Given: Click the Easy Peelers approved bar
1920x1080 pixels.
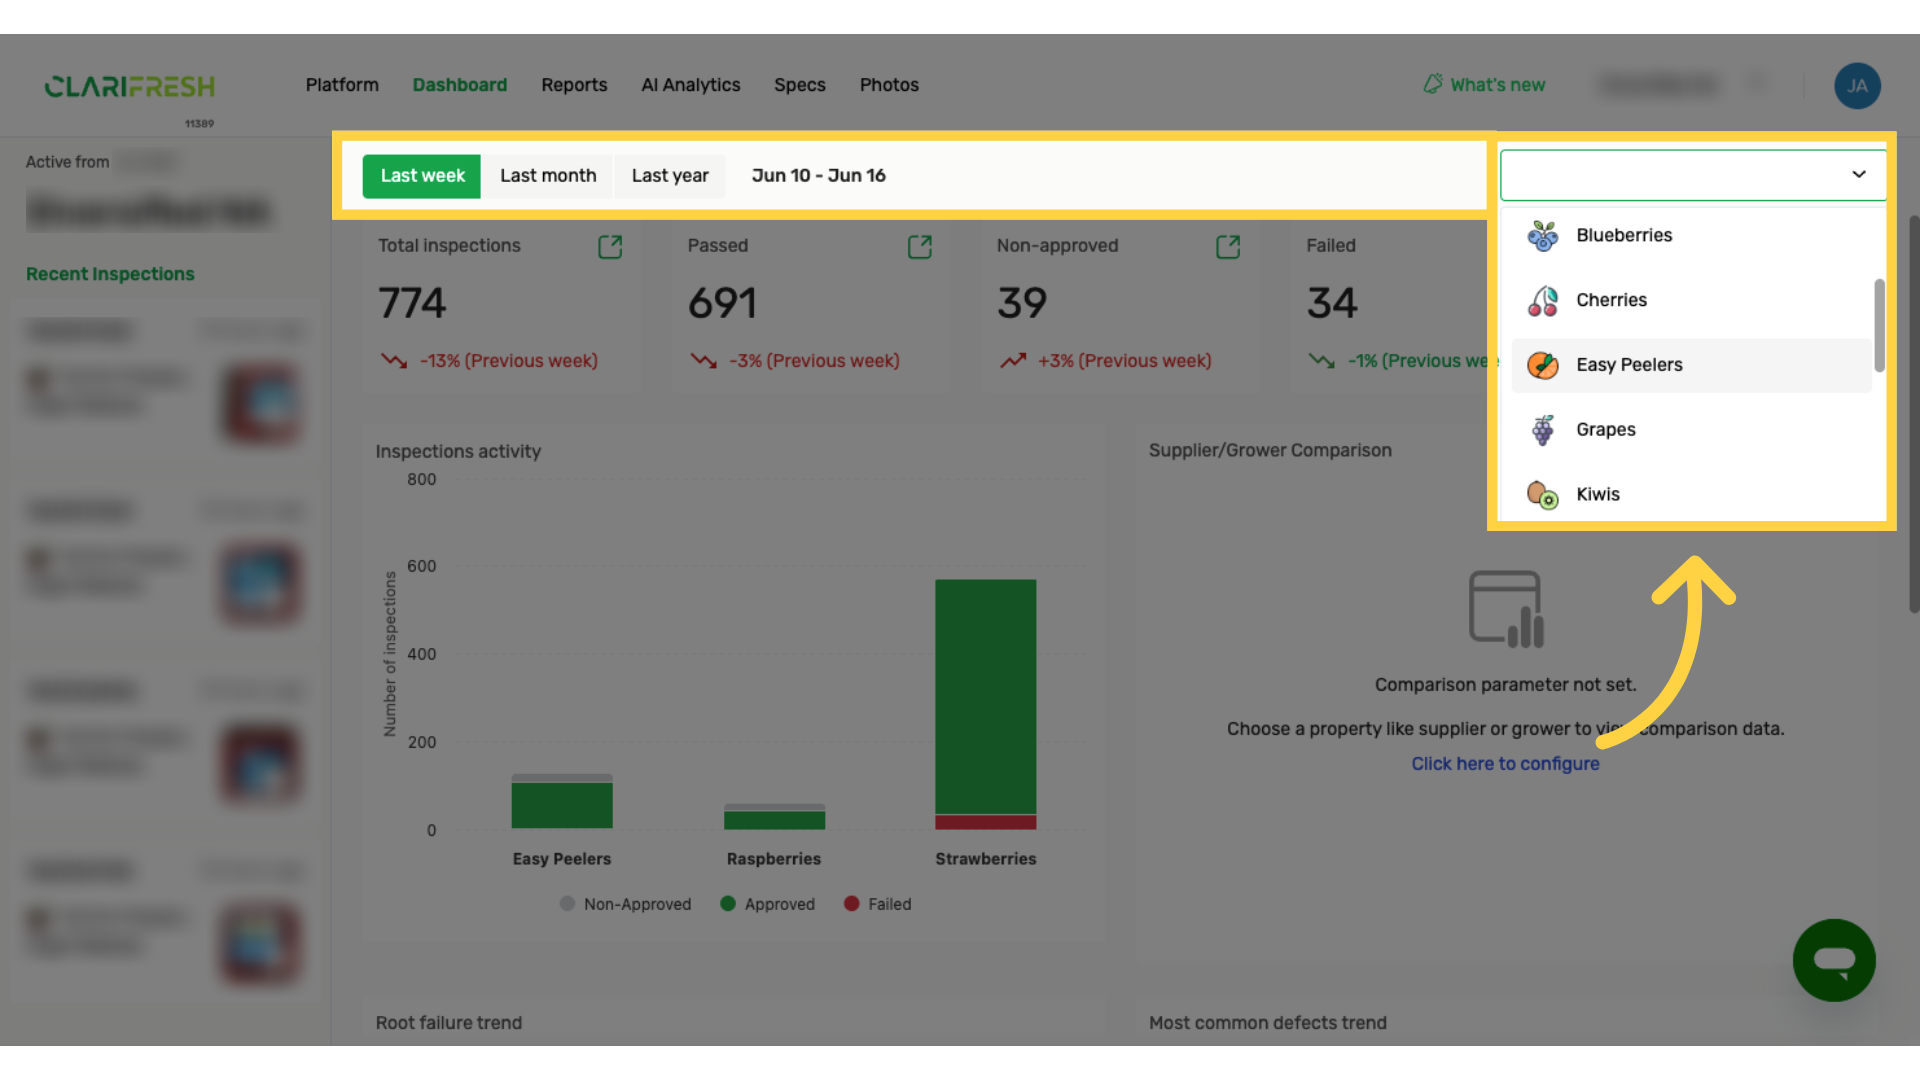Looking at the screenshot, I should click(x=562, y=805).
